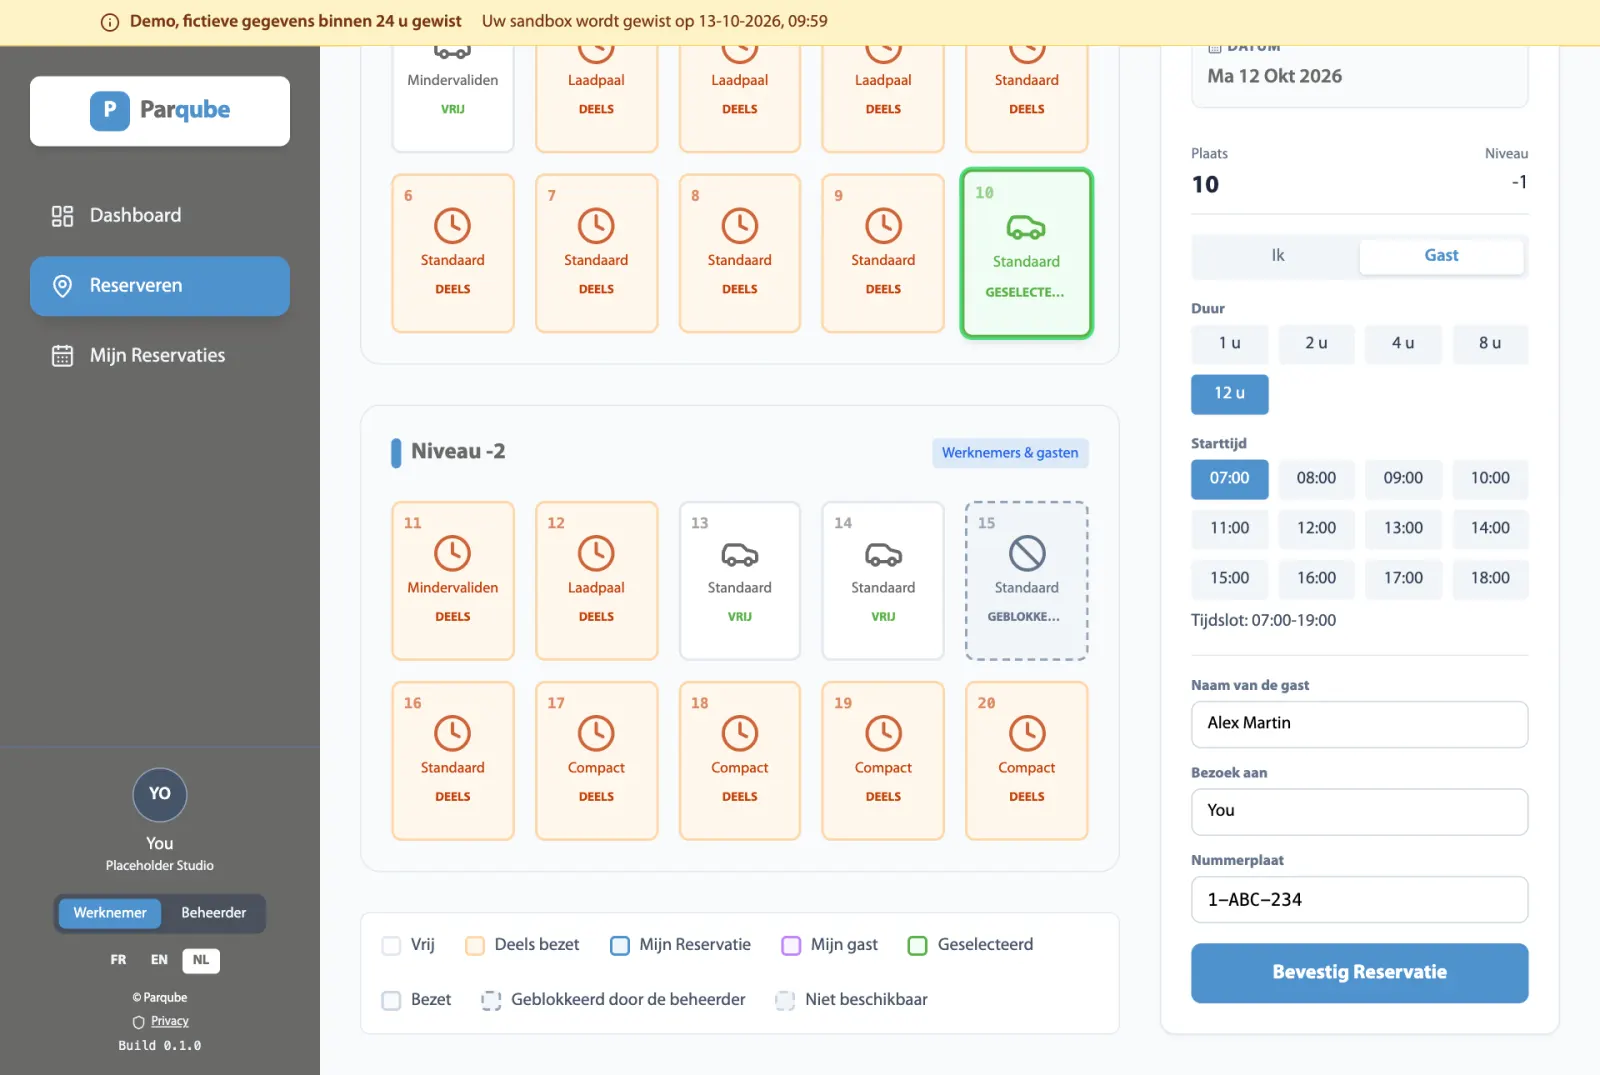Select the clock icon on spot 9
1600x1075 pixels.
click(883, 226)
